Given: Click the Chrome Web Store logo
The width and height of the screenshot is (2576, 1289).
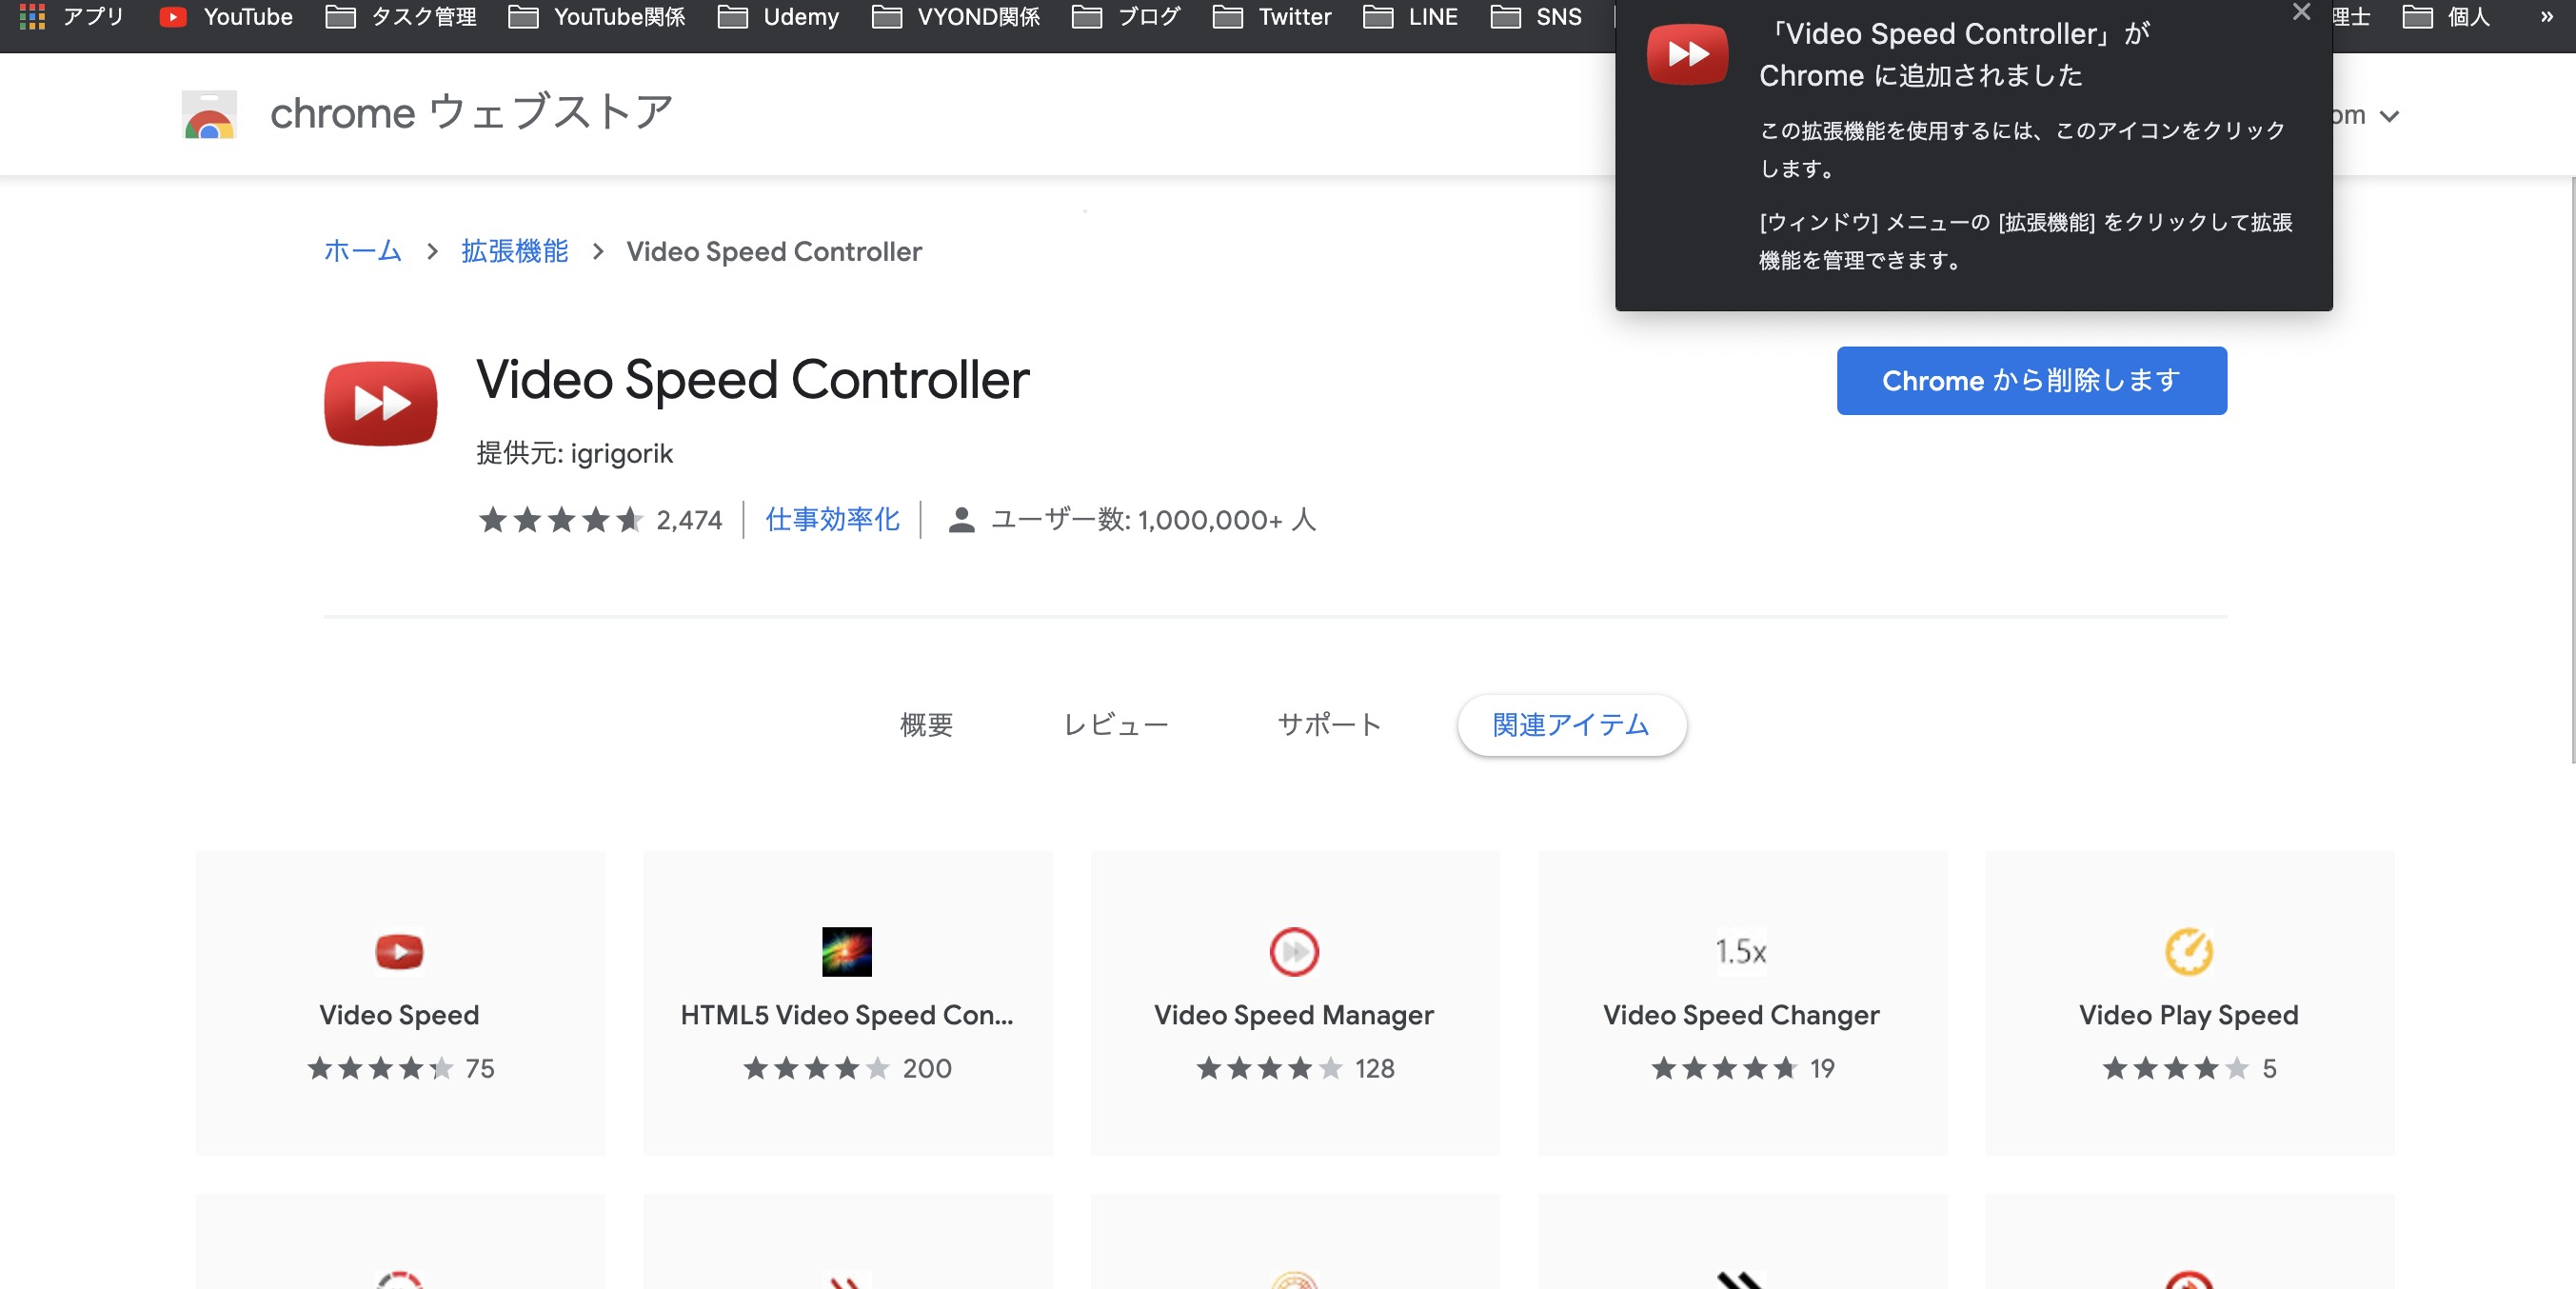Looking at the screenshot, I should (x=209, y=114).
